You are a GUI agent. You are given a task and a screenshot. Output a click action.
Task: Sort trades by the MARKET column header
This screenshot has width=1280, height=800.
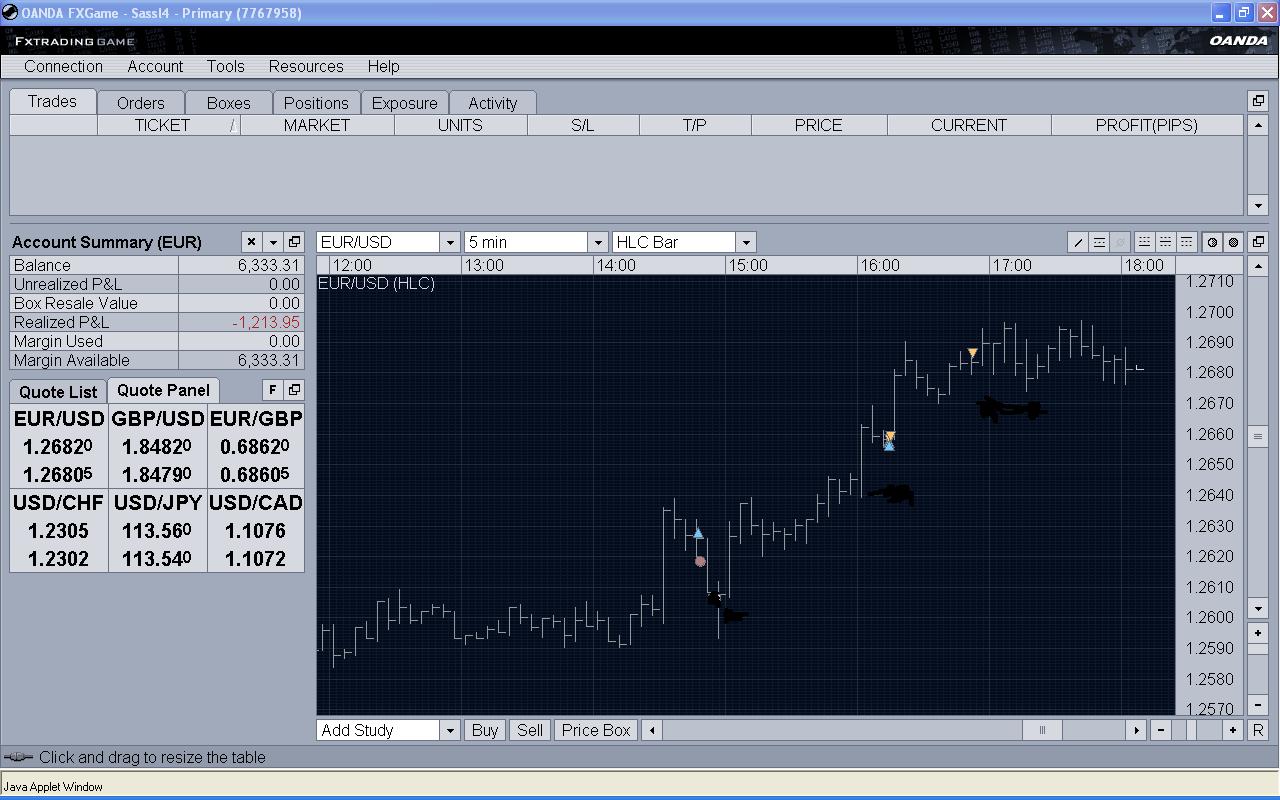tap(317, 125)
